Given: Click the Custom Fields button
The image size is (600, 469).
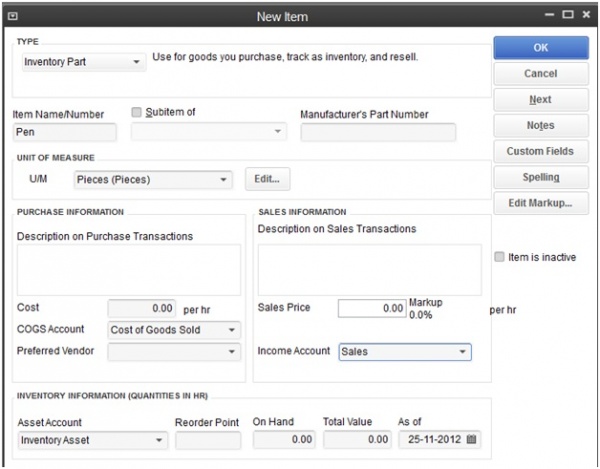Looking at the screenshot, I should [540, 152].
